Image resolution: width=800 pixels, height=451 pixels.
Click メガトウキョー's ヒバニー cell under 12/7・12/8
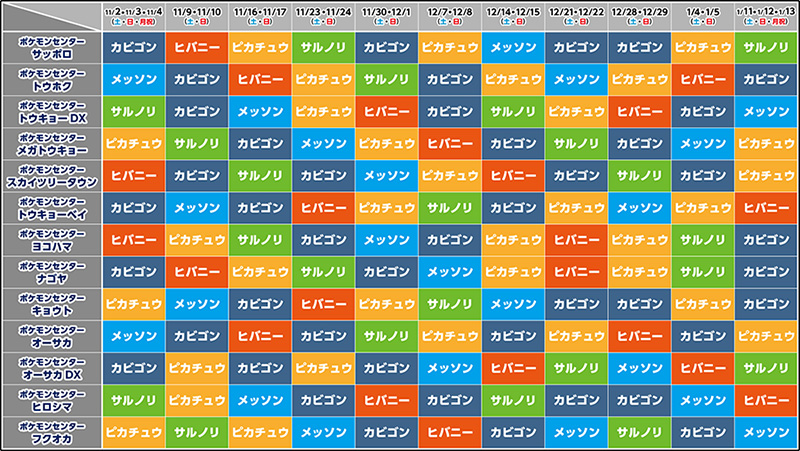point(450,144)
